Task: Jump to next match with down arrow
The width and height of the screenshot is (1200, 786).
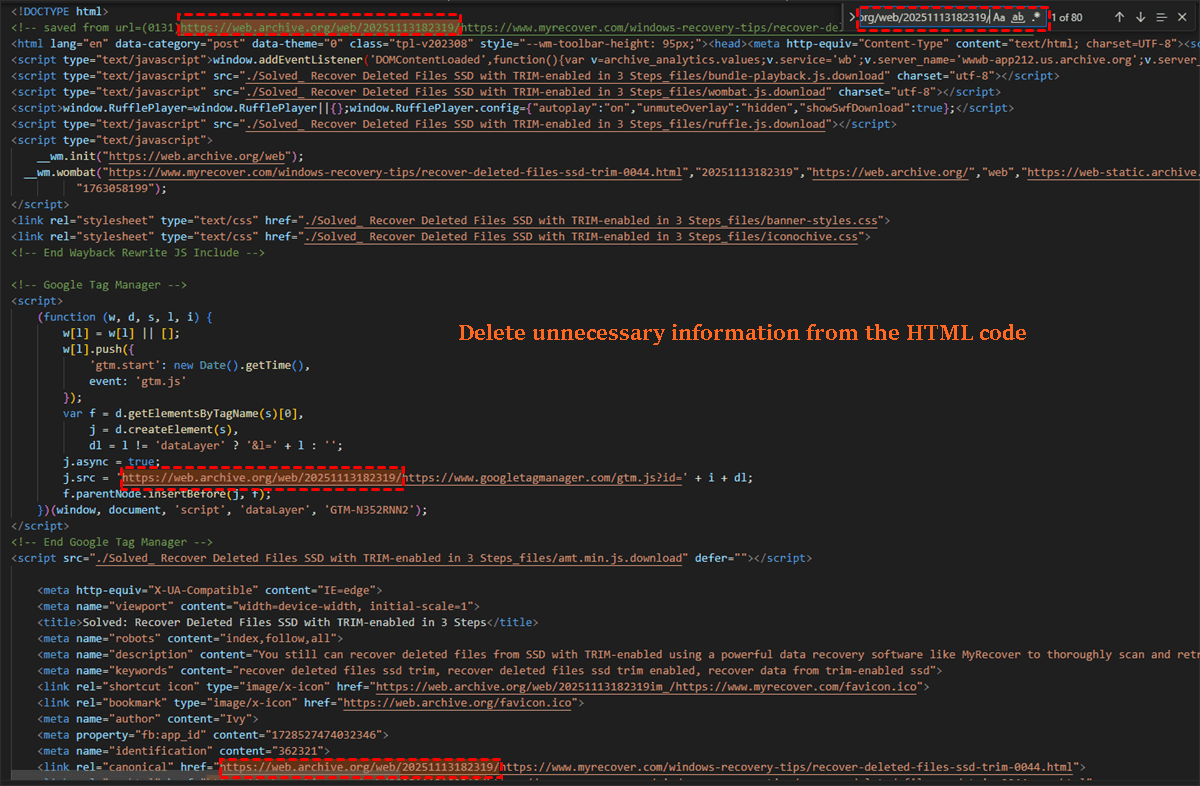Action: (1141, 17)
